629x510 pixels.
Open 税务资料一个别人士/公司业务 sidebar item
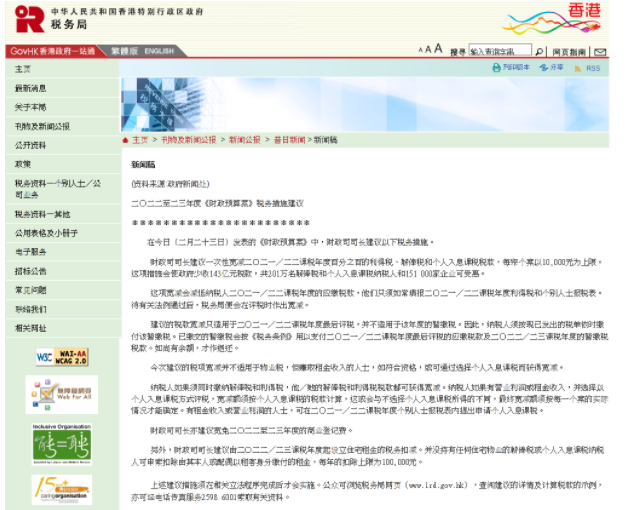63,189
